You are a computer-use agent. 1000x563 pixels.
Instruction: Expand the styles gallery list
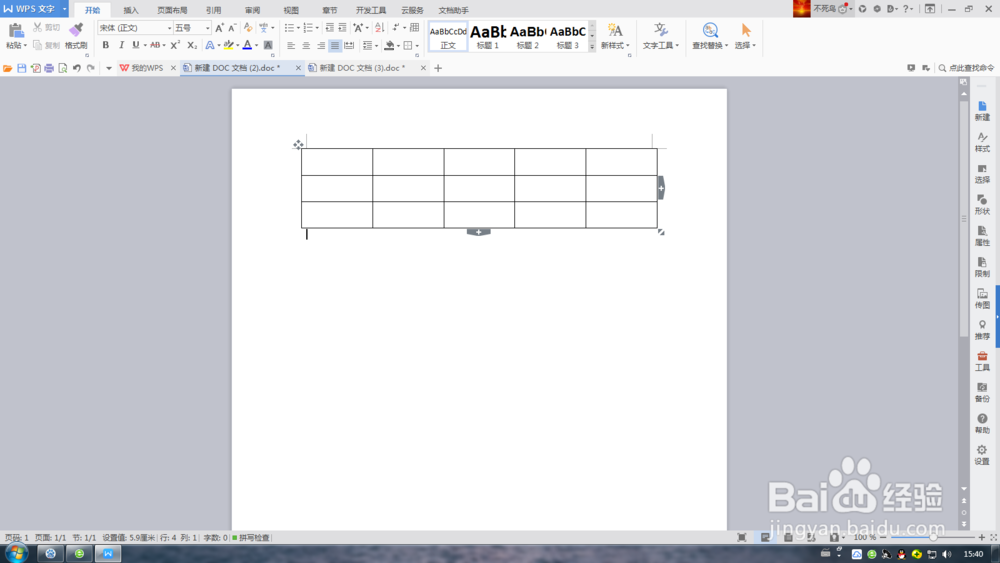[x=592, y=47]
